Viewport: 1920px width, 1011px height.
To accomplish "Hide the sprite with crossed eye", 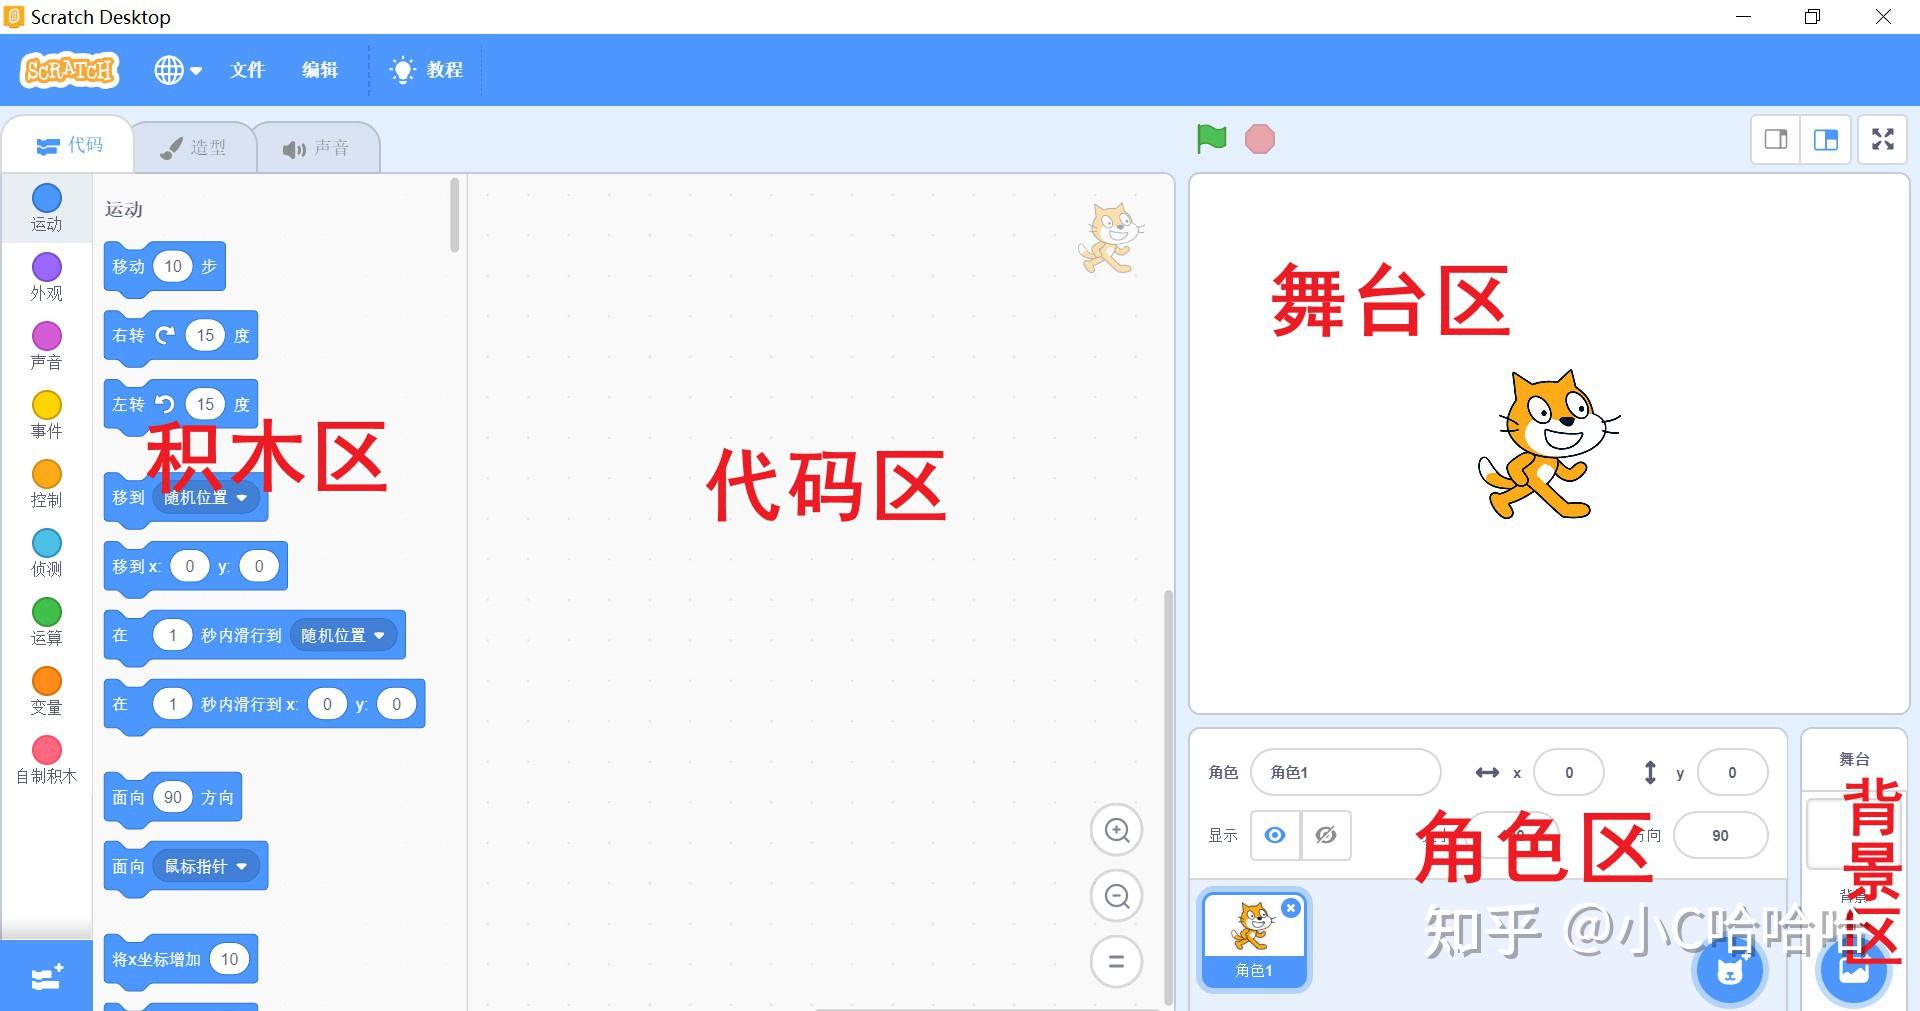I will point(1326,835).
